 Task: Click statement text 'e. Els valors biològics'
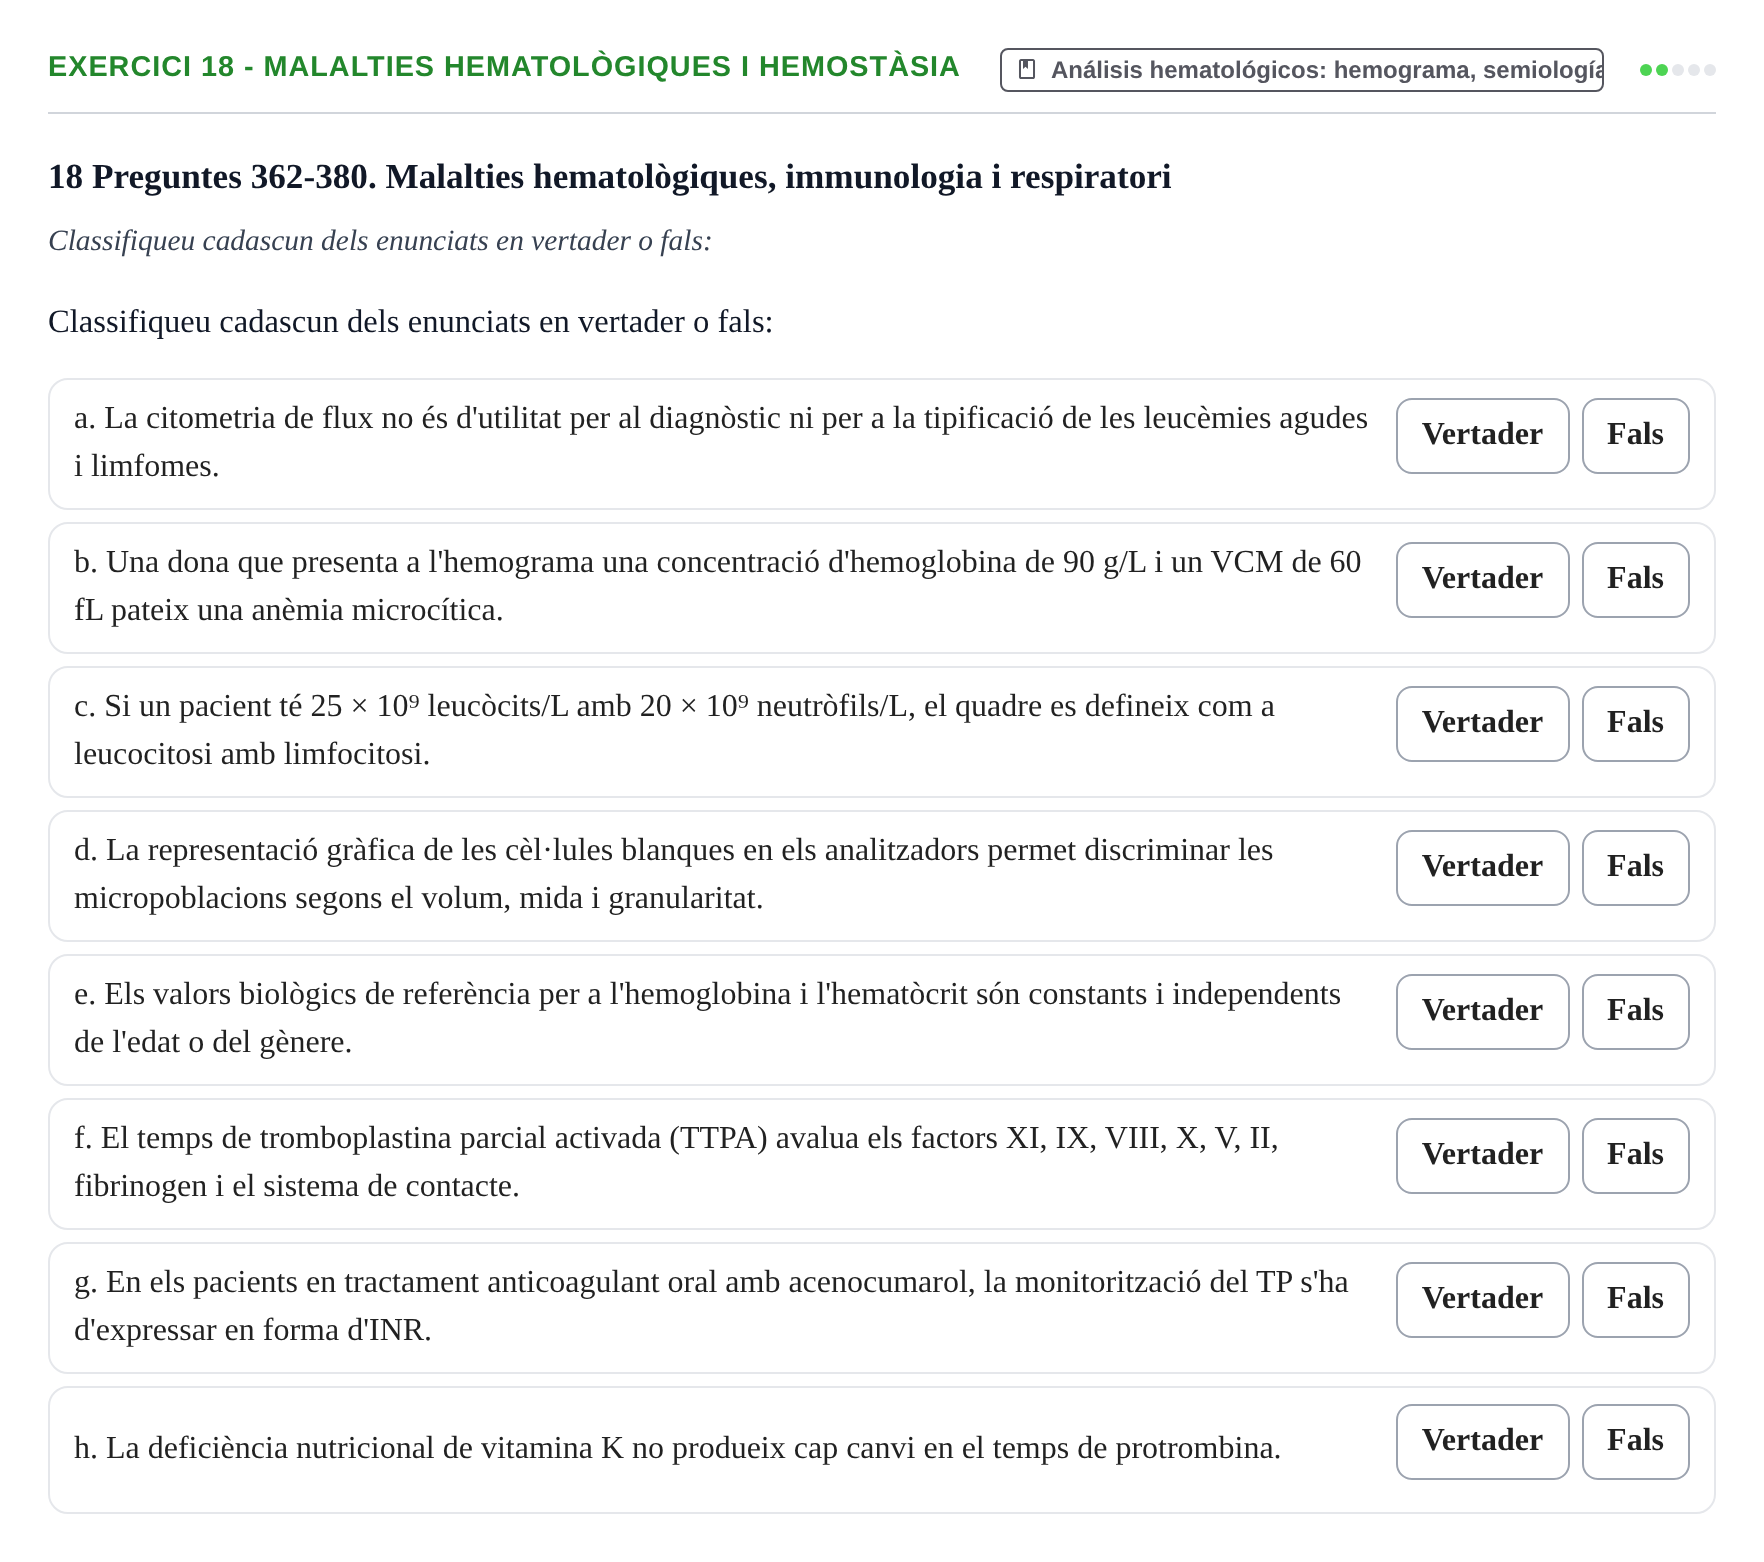pyautogui.click(x=707, y=1017)
